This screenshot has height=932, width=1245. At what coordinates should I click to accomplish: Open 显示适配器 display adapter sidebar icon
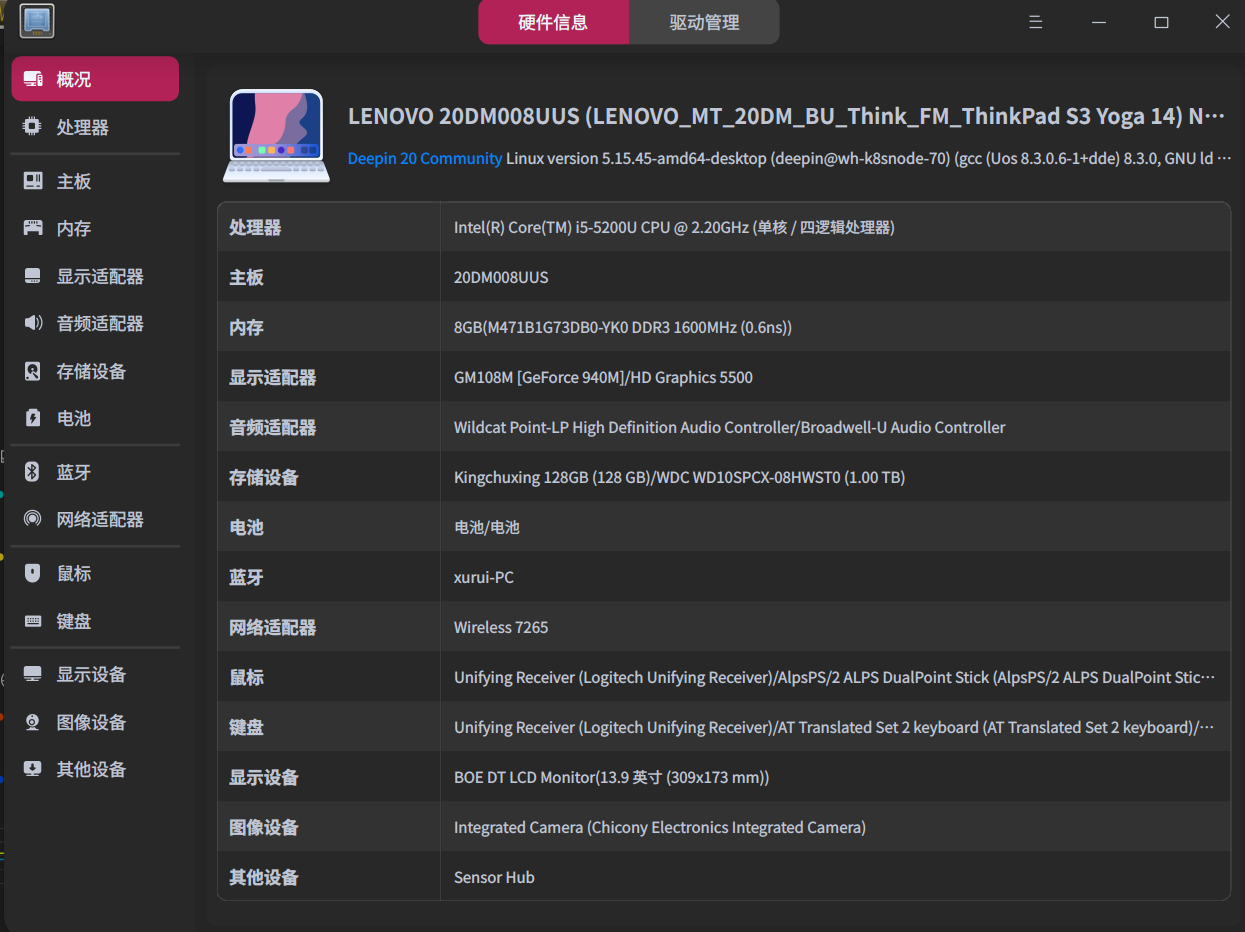tap(33, 276)
